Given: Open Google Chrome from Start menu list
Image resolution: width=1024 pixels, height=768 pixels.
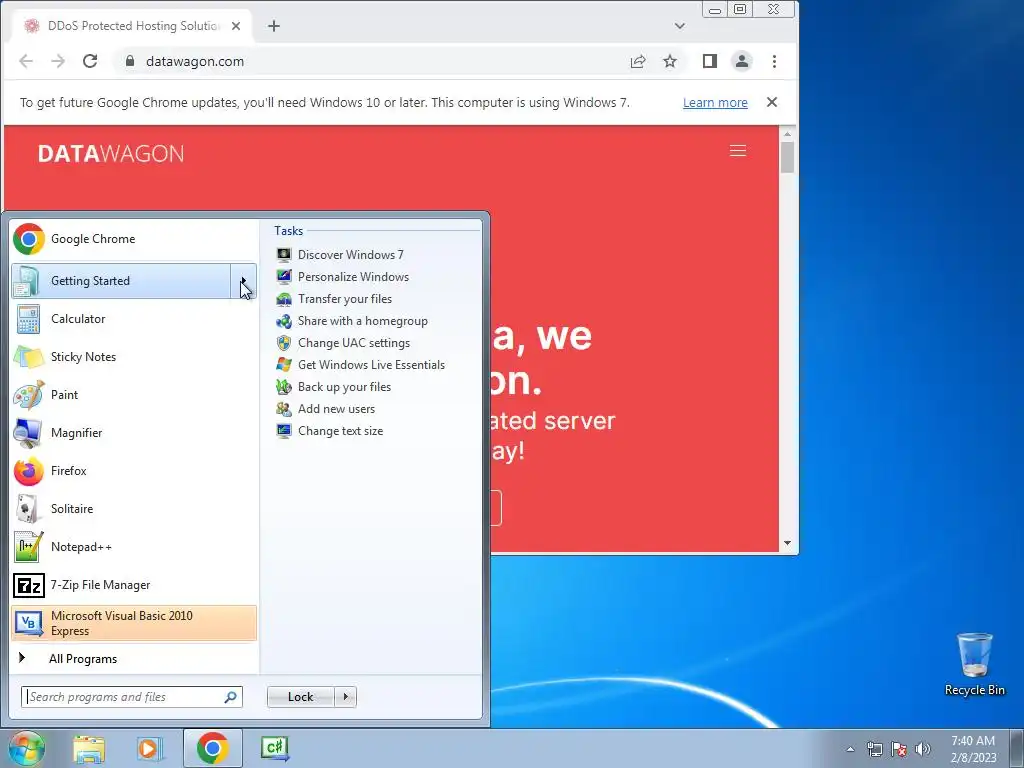Looking at the screenshot, I should (134, 239).
